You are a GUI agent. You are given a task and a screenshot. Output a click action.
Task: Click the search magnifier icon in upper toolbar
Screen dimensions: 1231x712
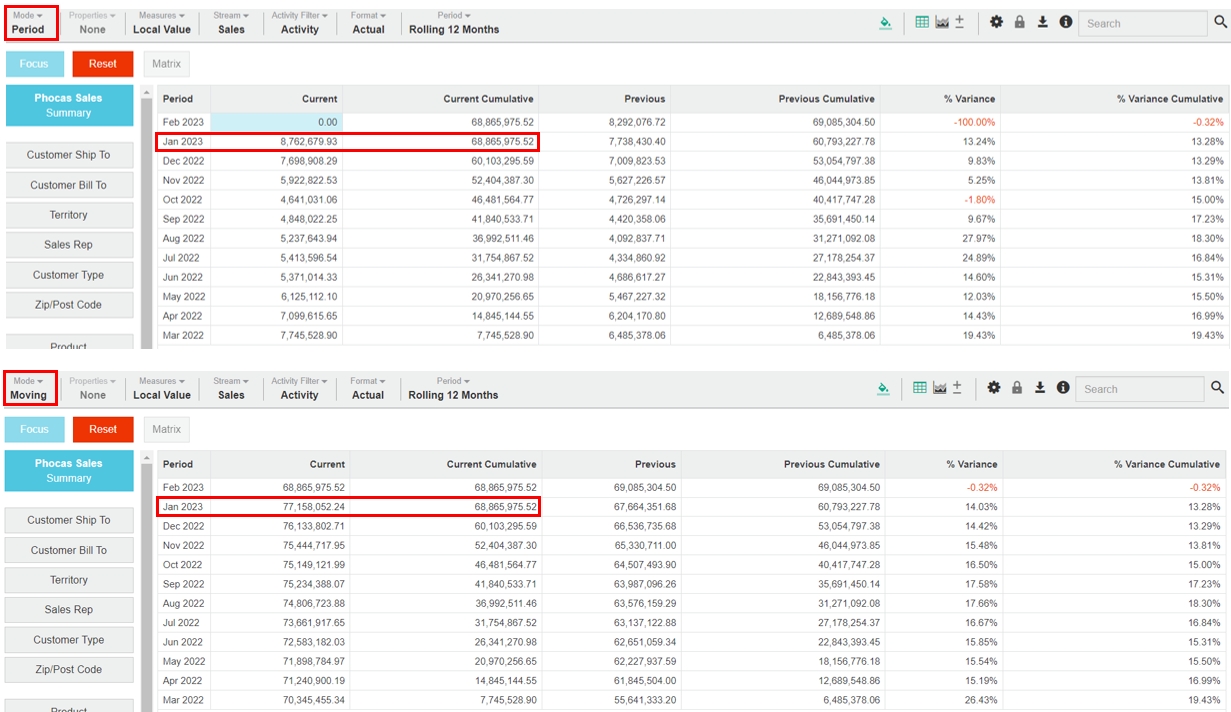[1221, 22]
